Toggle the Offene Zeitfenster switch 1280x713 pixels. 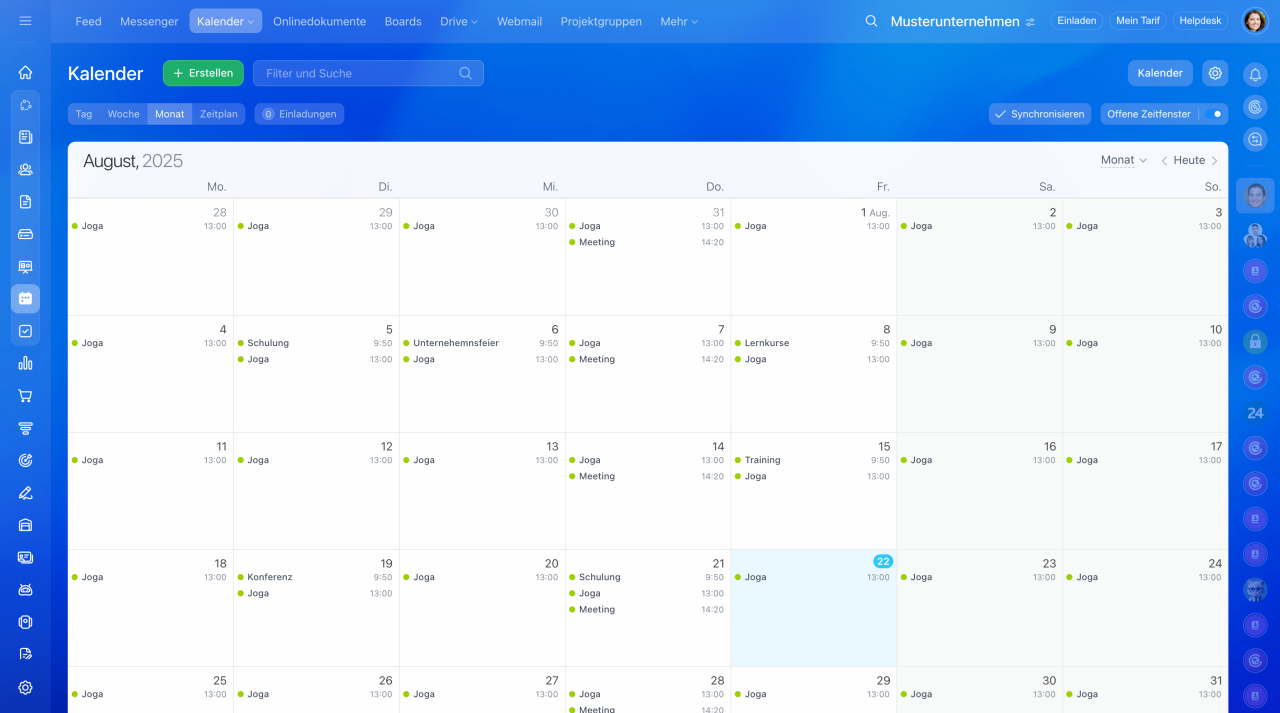pyautogui.click(x=1212, y=114)
